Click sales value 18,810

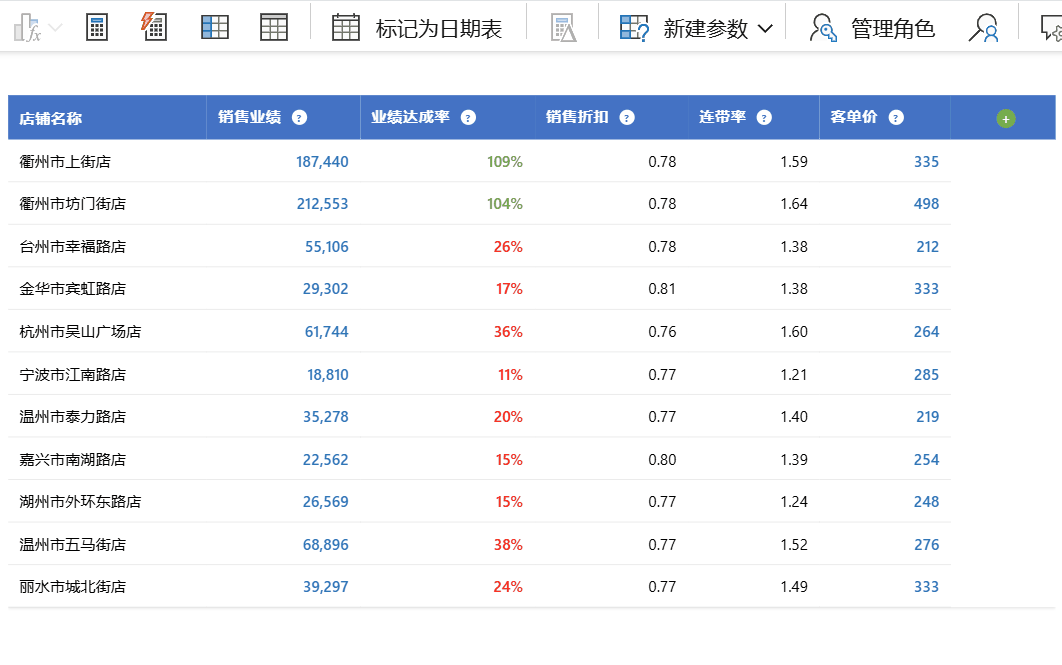pos(328,374)
